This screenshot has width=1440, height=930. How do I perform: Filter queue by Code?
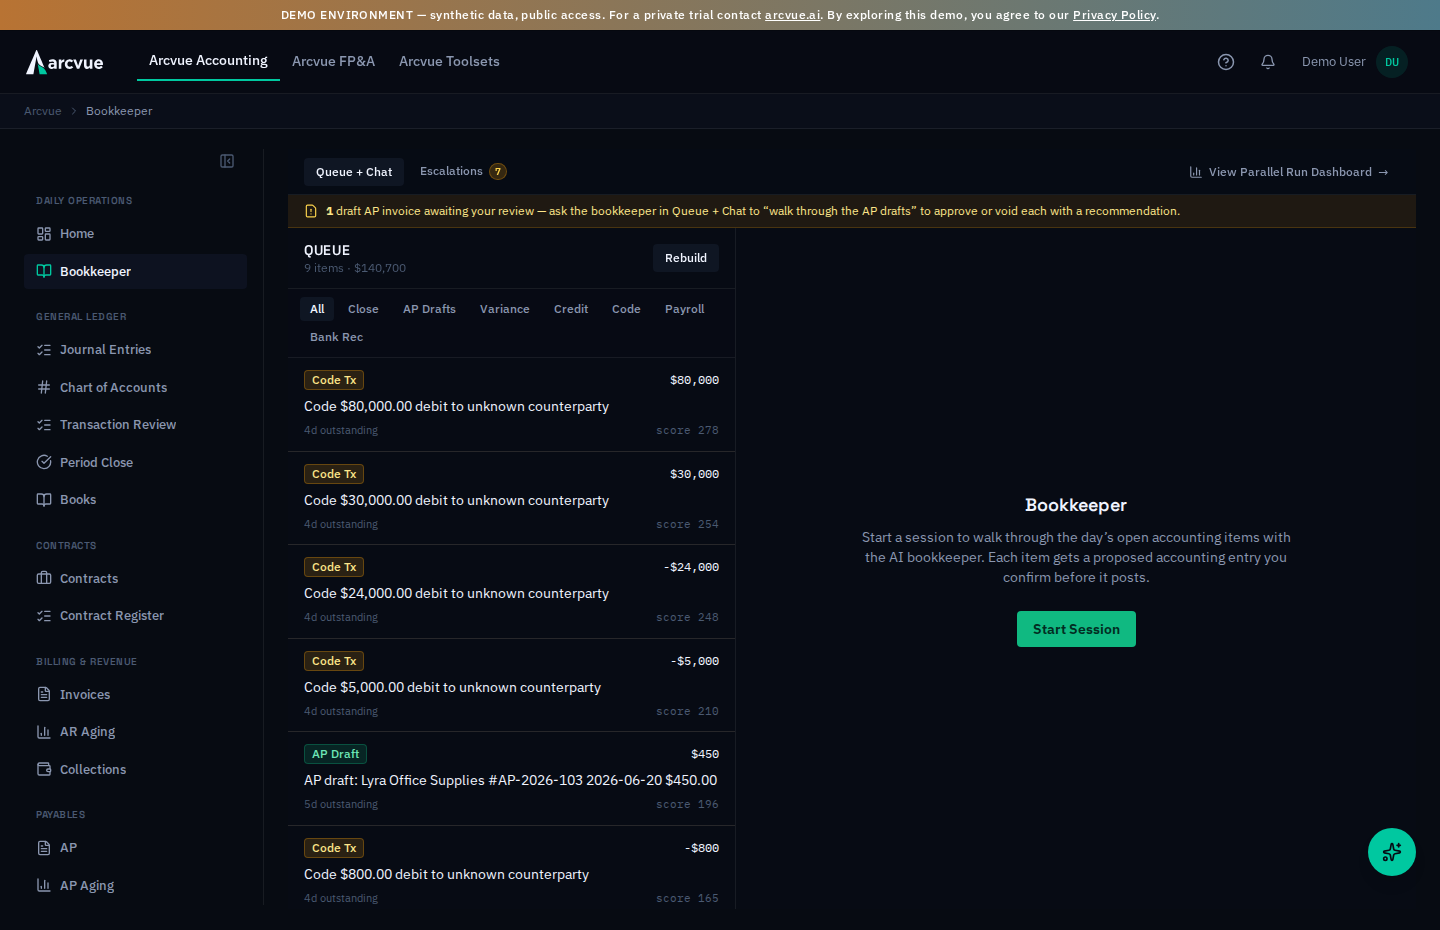626,309
